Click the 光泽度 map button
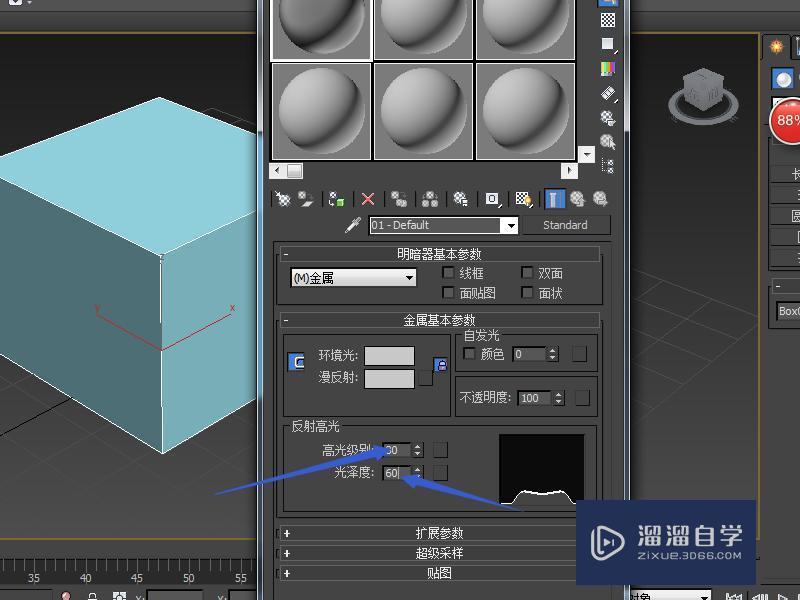Image resolution: width=800 pixels, height=600 pixels. point(440,472)
